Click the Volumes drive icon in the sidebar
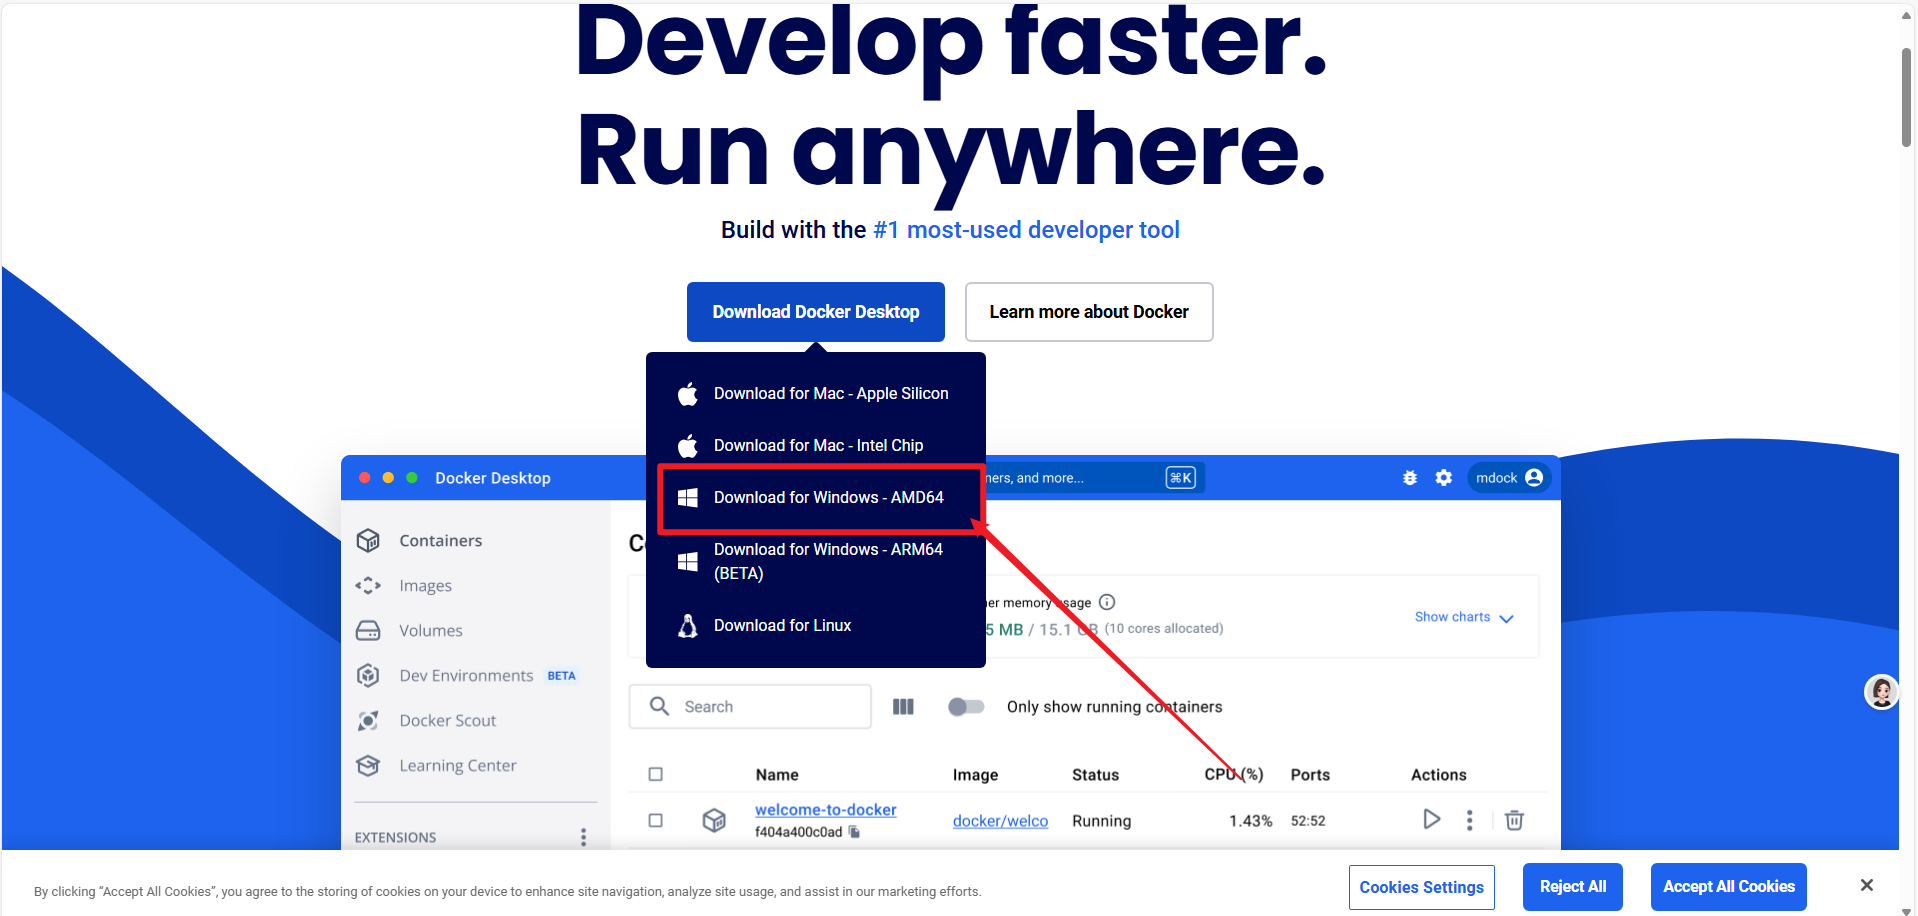 (368, 630)
